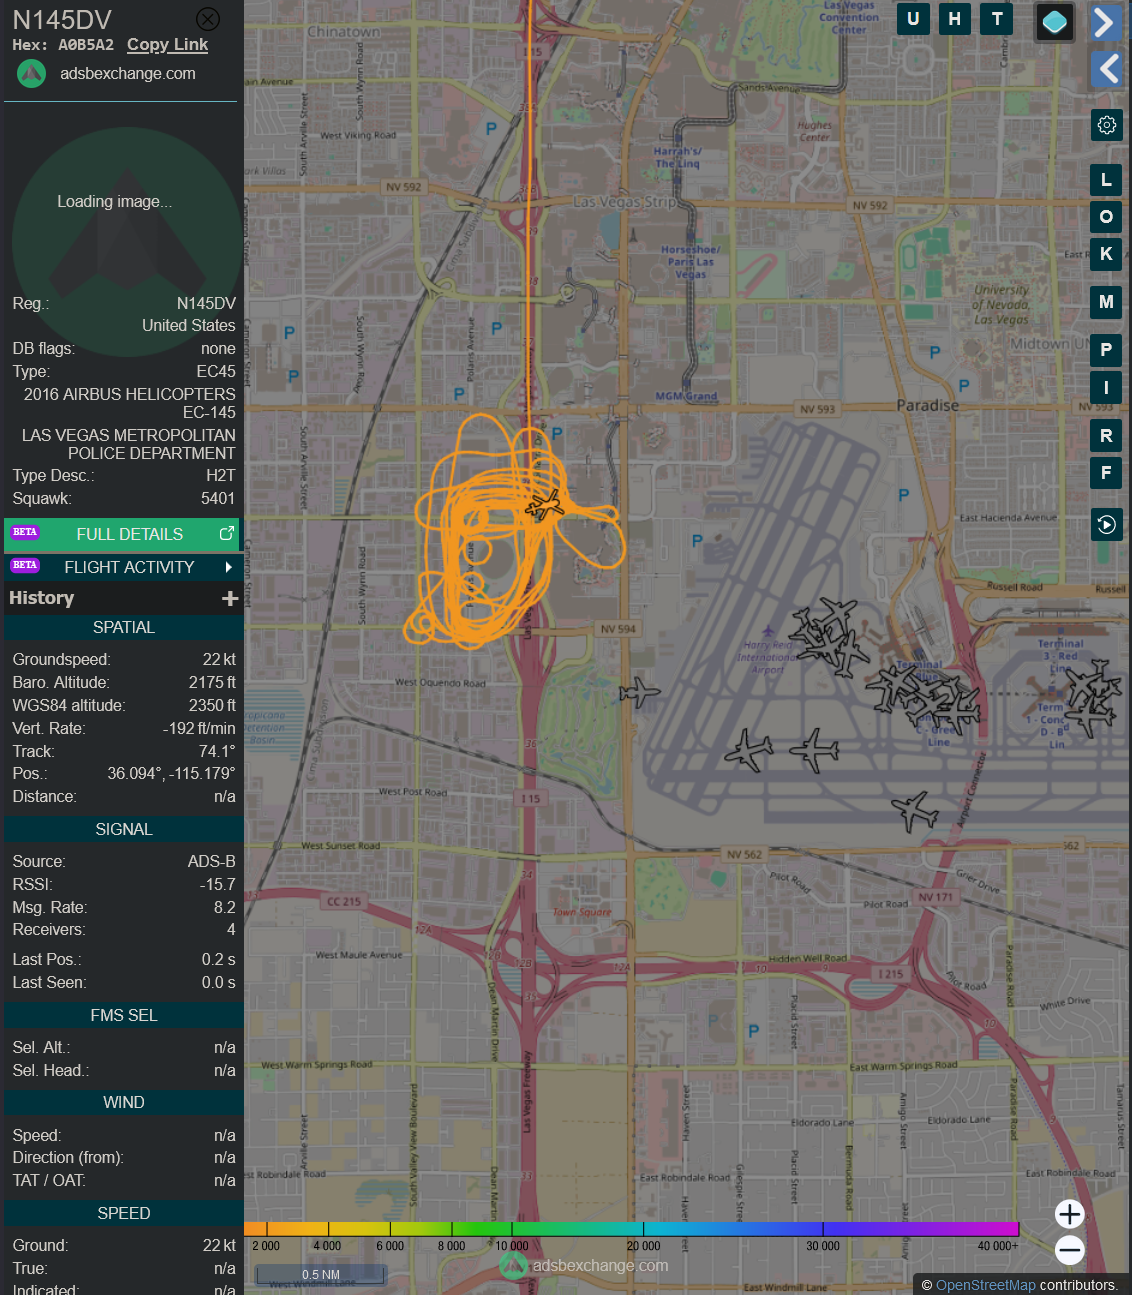Click the SIGNAL section header

pyautogui.click(x=124, y=830)
